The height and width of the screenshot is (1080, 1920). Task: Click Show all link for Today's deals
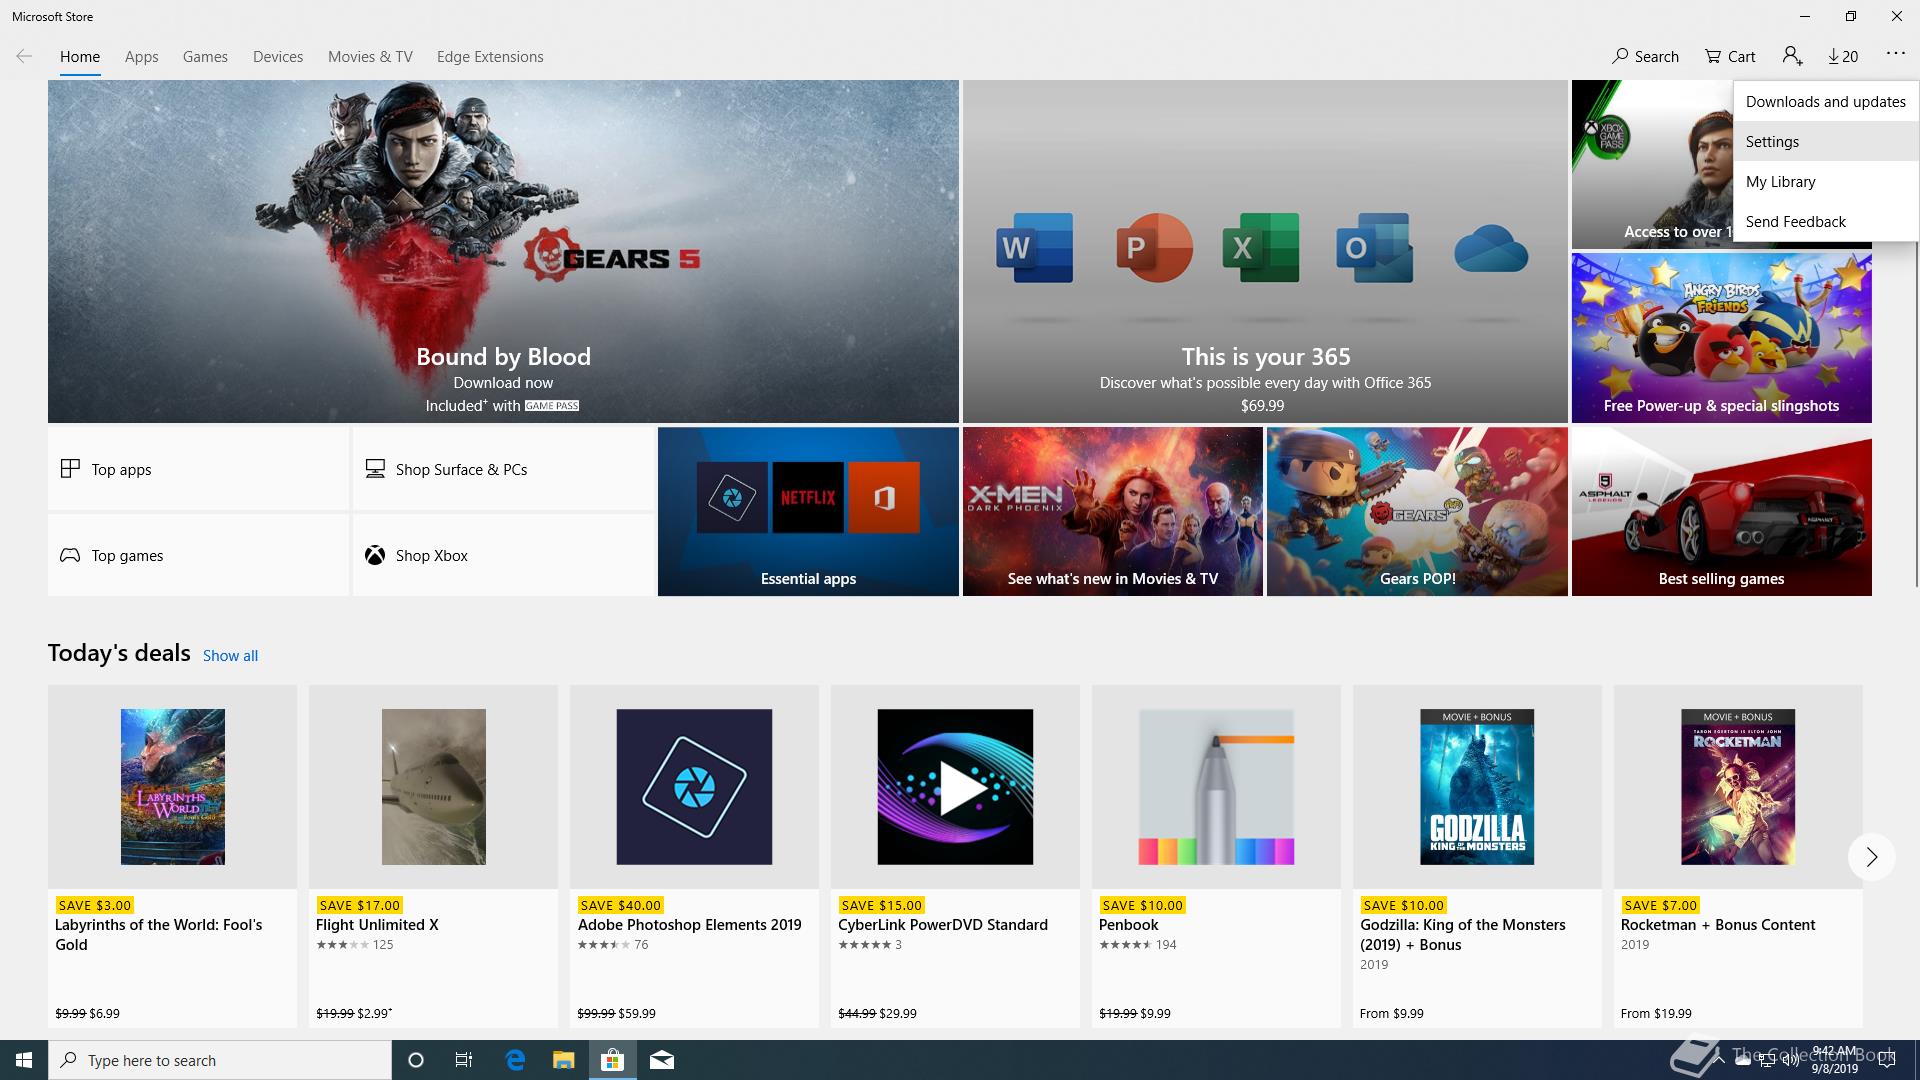[230, 656]
